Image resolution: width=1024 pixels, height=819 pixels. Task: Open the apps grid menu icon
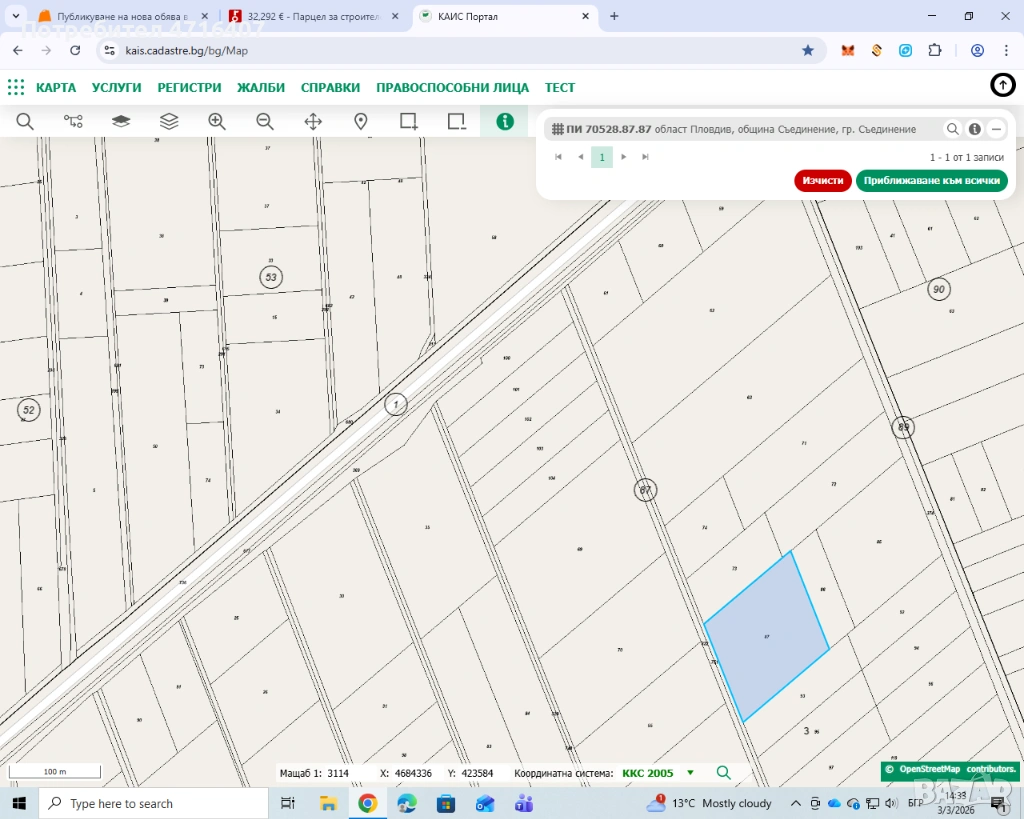pos(16,87)
